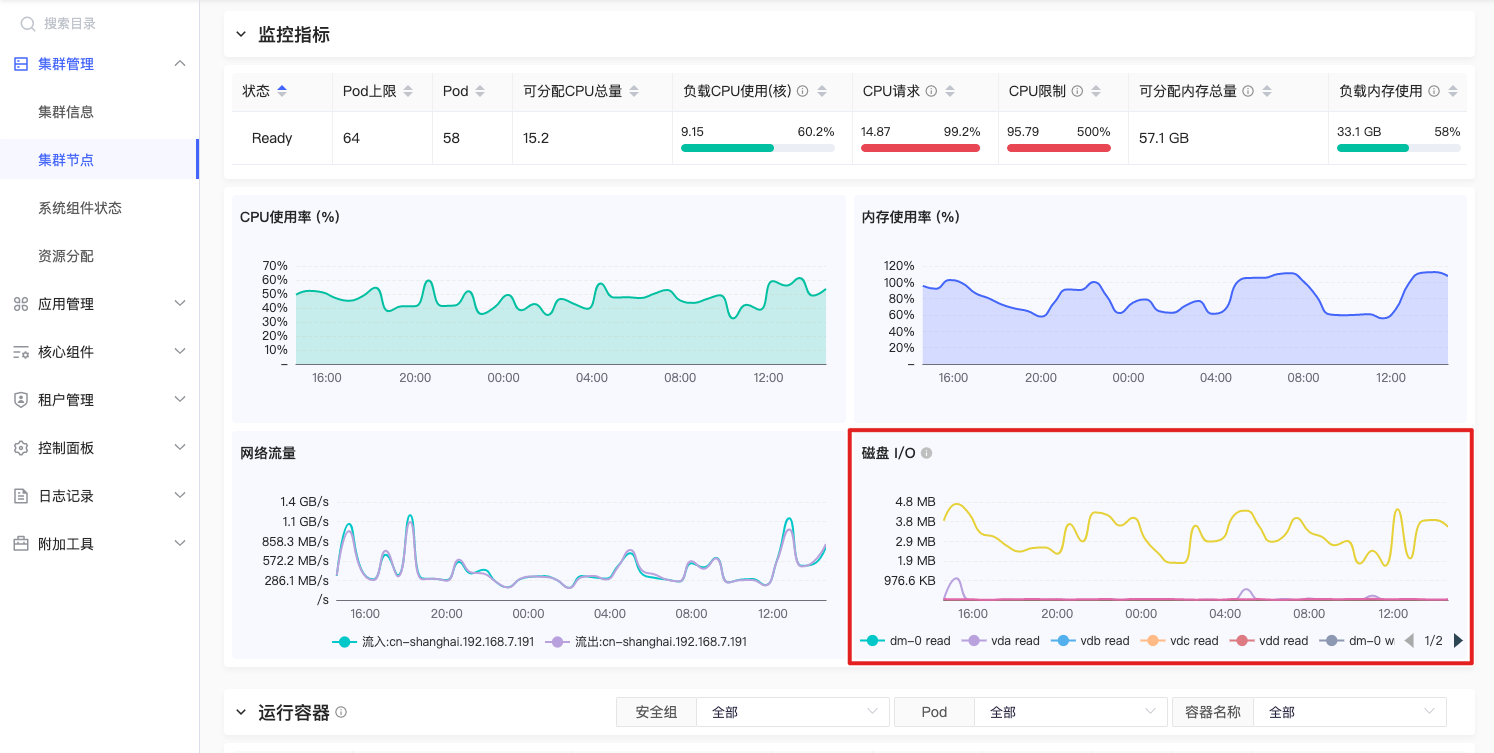Sort table by Pod上限 column arrows
This screenshot has width=1494, height=753.
408,91
